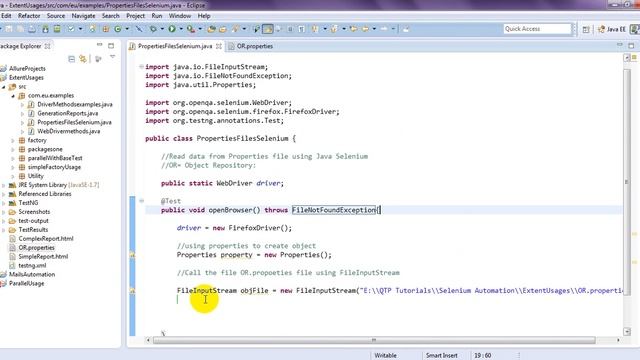
Task: Expand the Utility package
Action: pos(13,176)
